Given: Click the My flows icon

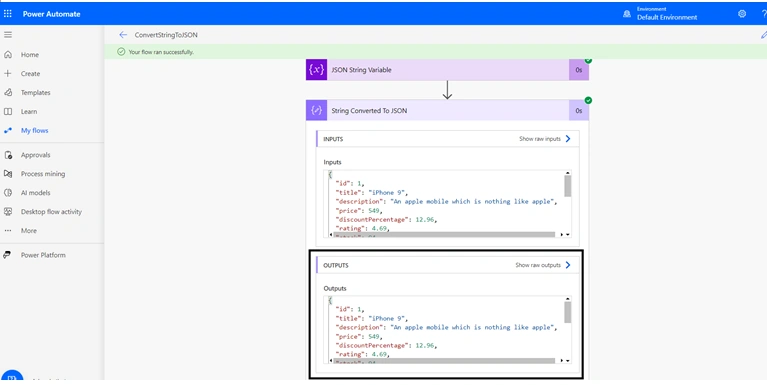Looking at the screenshot, I should click(8, 130).
